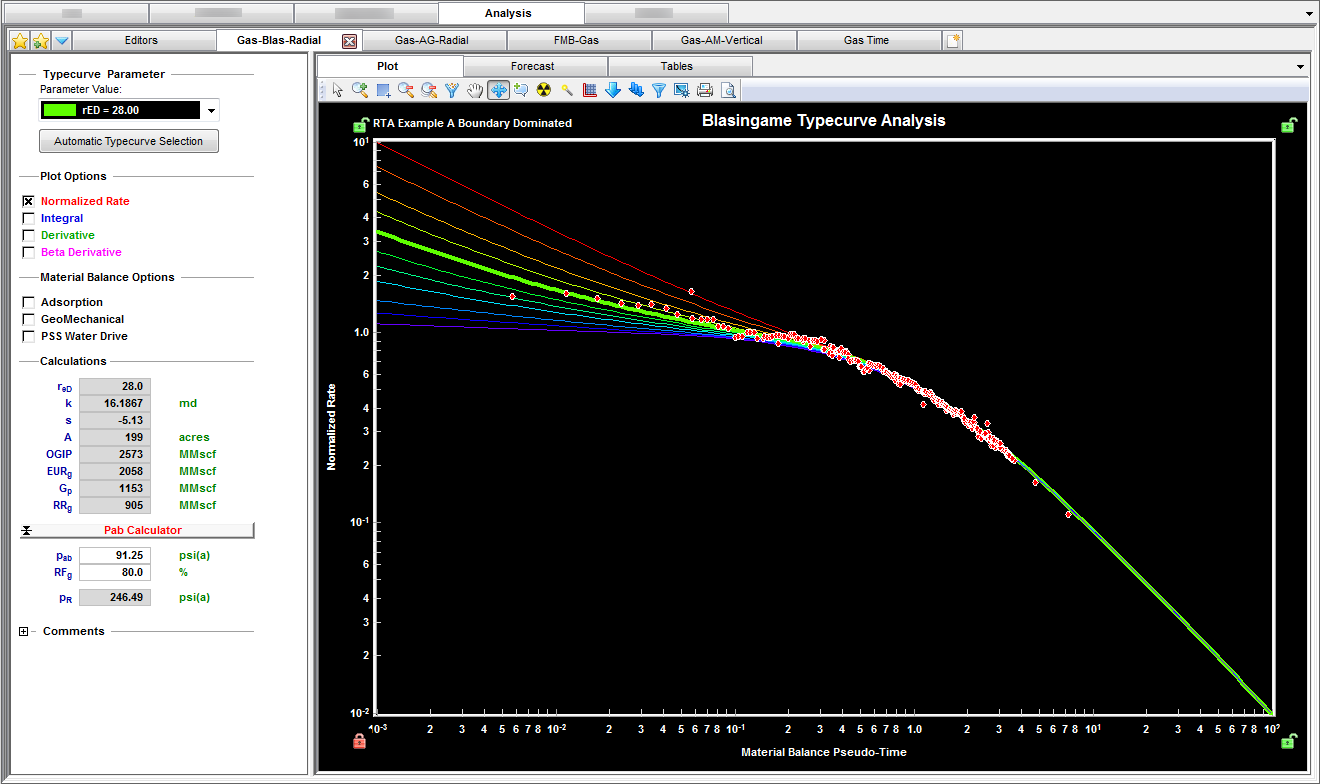Screen dimensions: 1320x784
Task: Enable the Beta Derivative plot option
Action: [x=28, y=252]
